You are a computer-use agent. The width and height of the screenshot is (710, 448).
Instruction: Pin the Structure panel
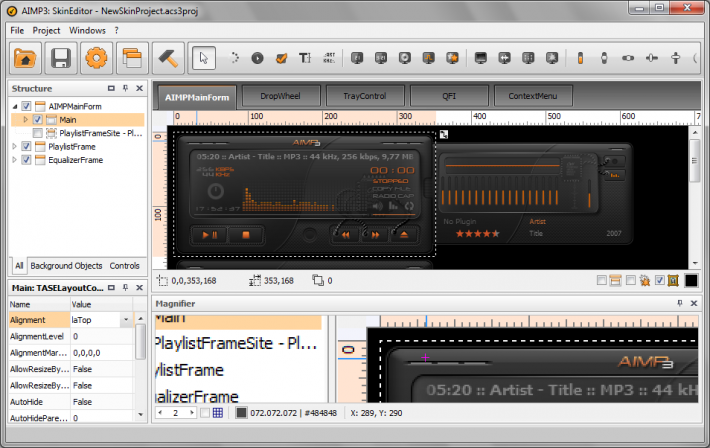pyautogui.click(x=125, y=88)
